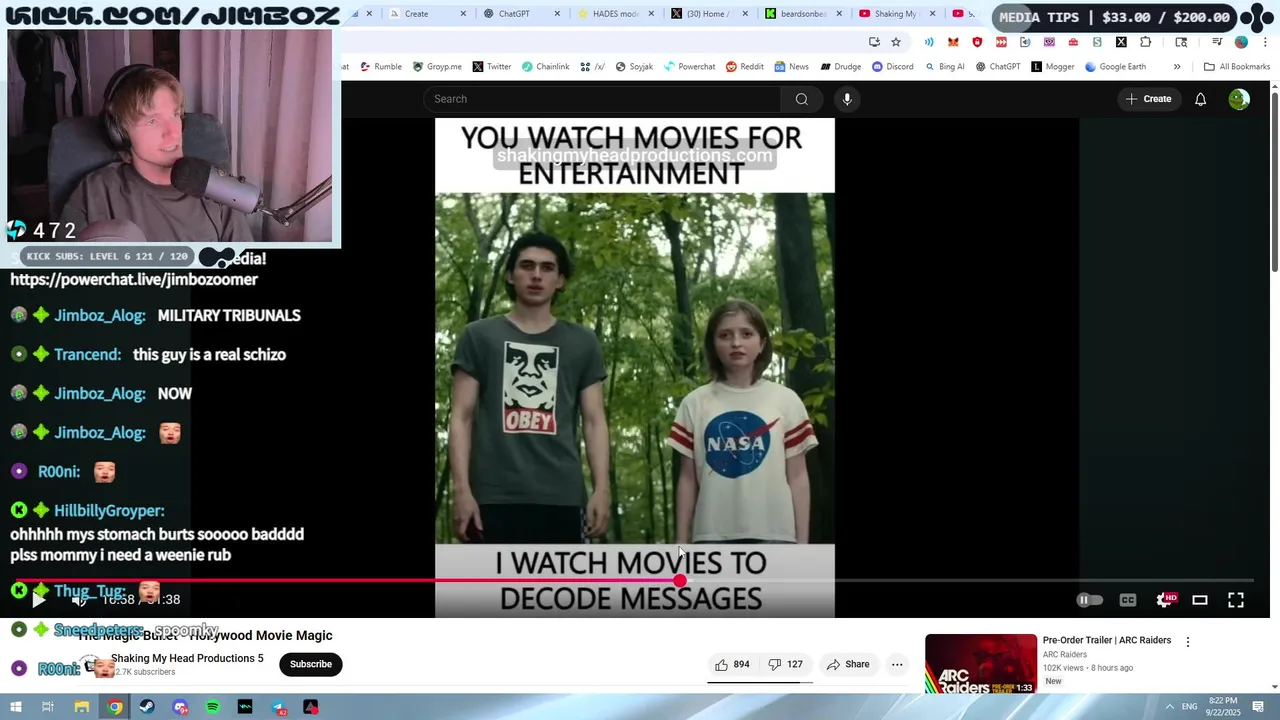Open video player settings gear
1280x720 pixels.
pos(1164,600)
